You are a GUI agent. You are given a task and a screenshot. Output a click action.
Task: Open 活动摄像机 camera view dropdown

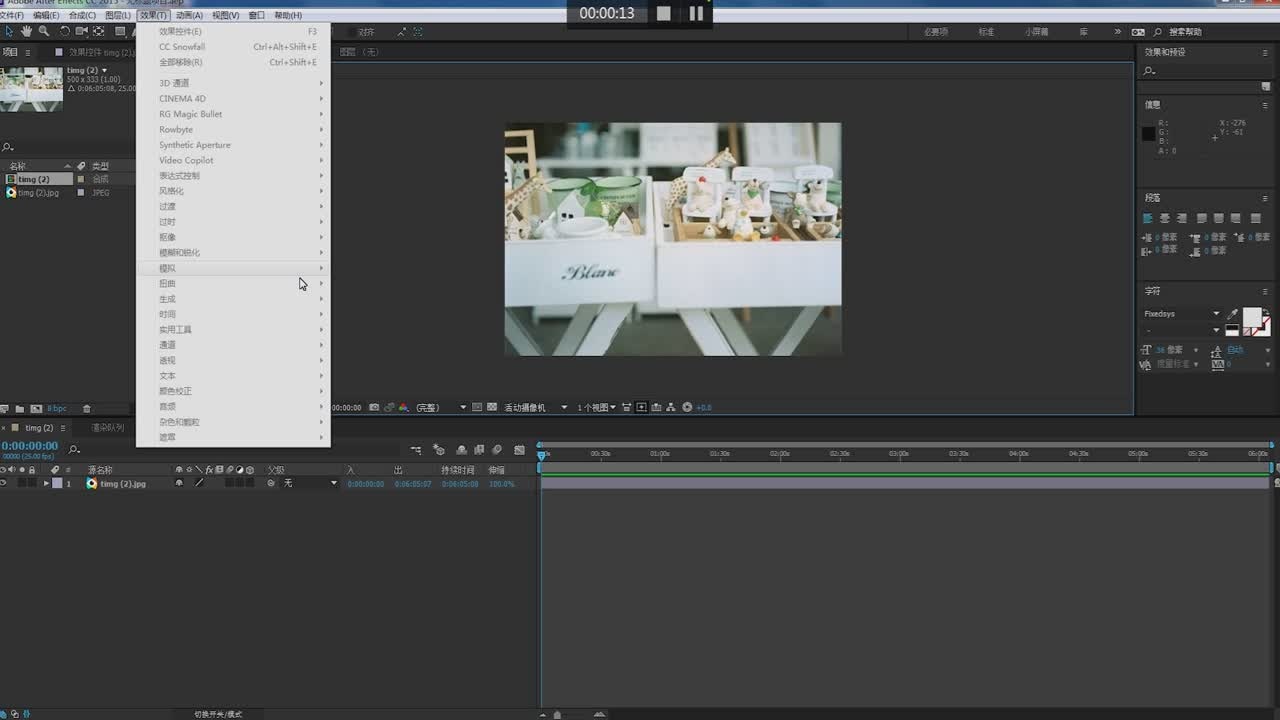[x=535, y=407]
